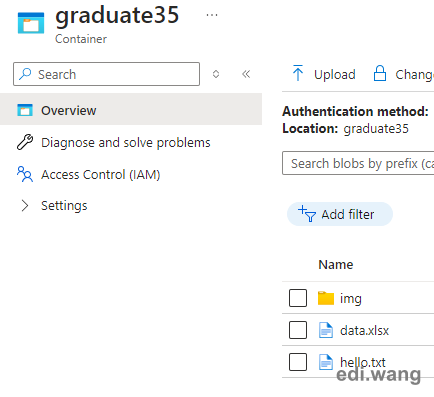Click the lock icon for Change access
Screen dimensions: 434x397
[380, 73]
